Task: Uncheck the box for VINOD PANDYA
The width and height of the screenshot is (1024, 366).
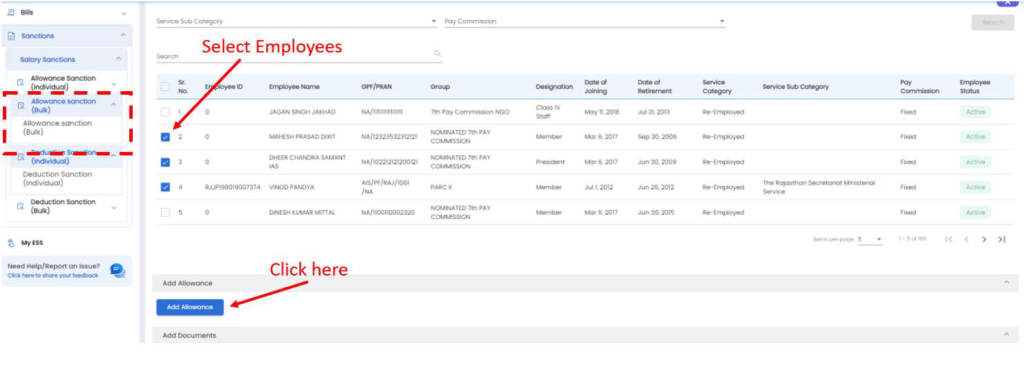Action: click(165, 188)
